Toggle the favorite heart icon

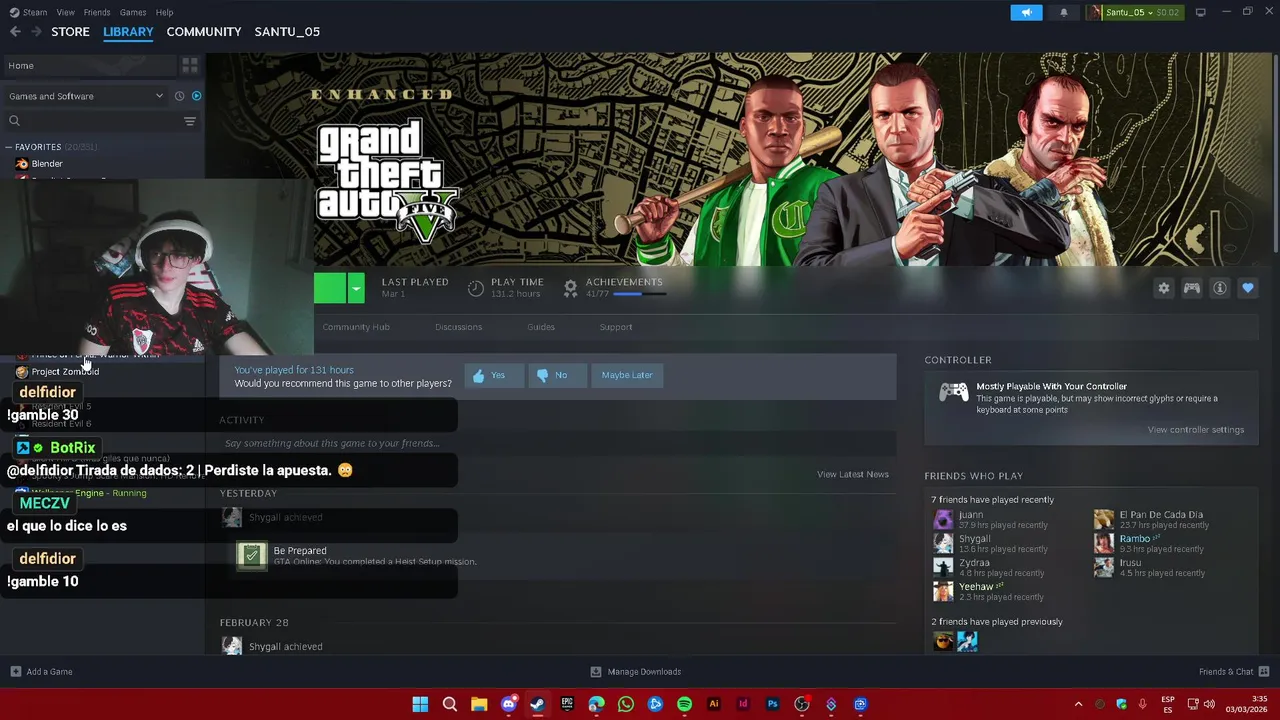tap(1248, 288)
